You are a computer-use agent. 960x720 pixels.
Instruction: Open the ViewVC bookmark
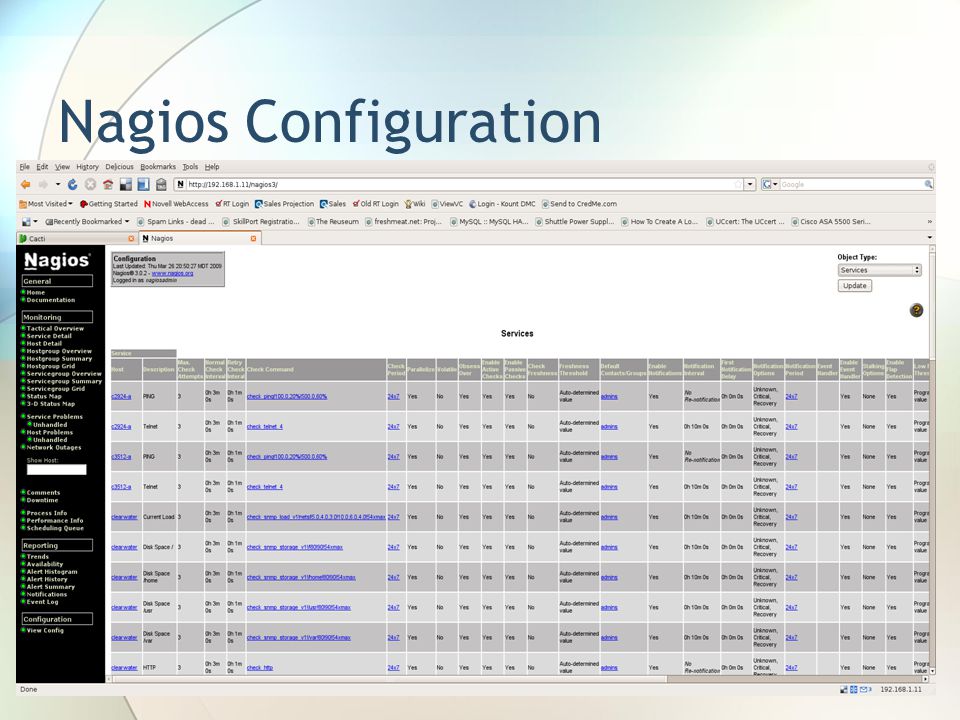point(447,204)
